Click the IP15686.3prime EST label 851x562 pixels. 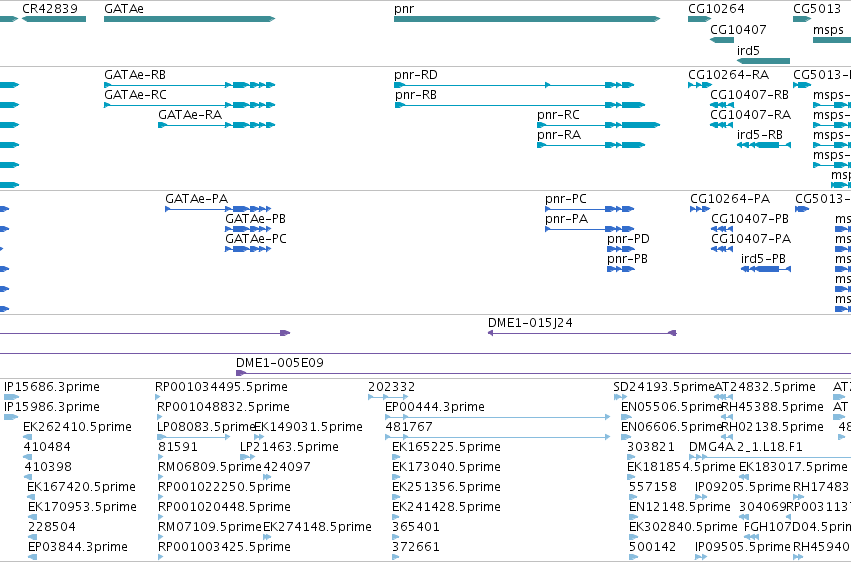pos(52,387)
